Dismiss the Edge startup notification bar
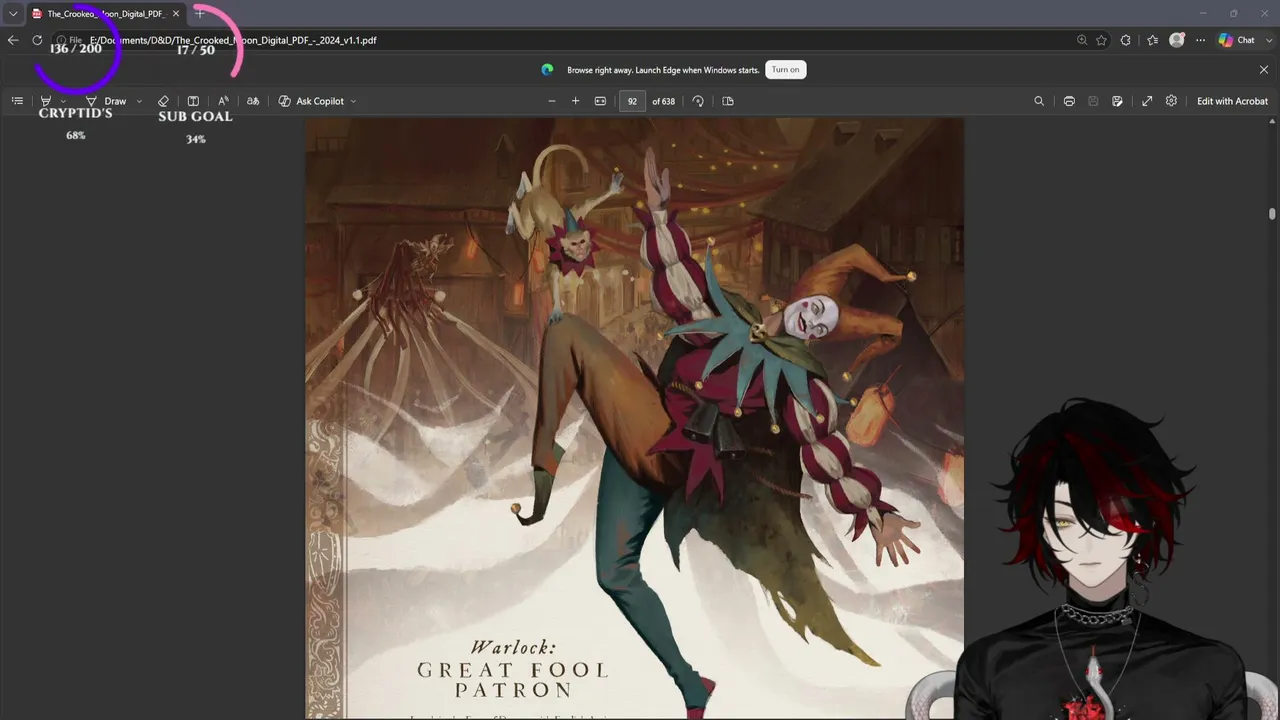 [1264, 69]
